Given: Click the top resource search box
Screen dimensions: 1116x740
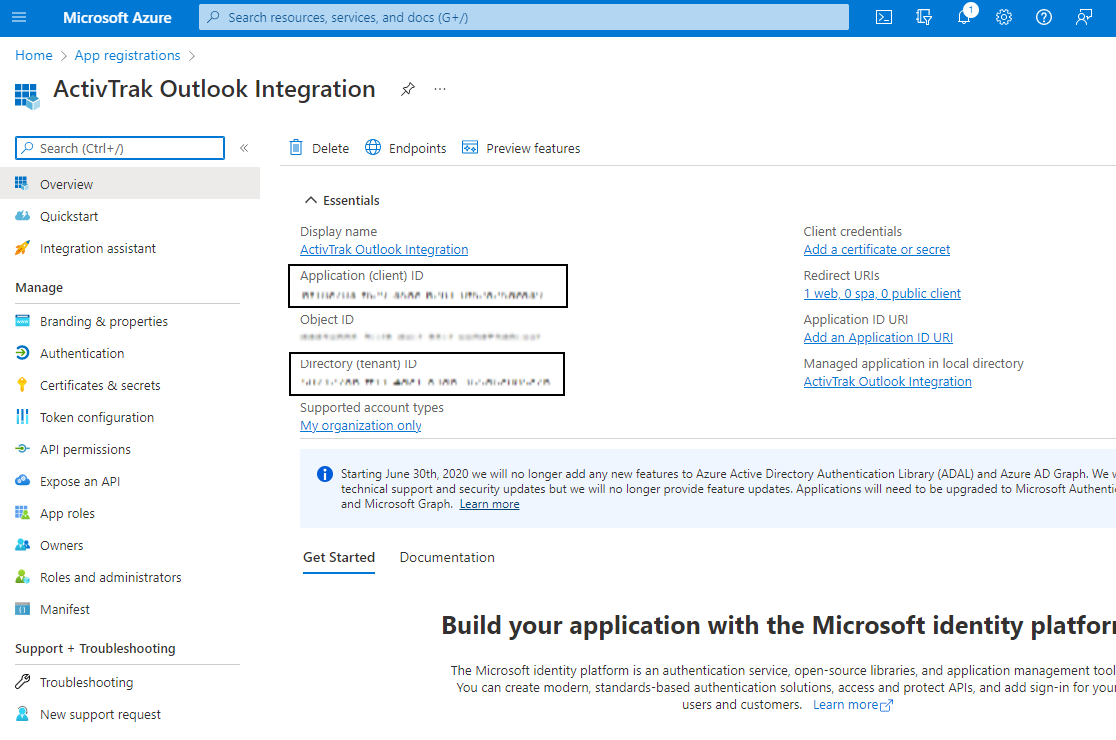Looking at the screenshot, I should tap(523, 17).
